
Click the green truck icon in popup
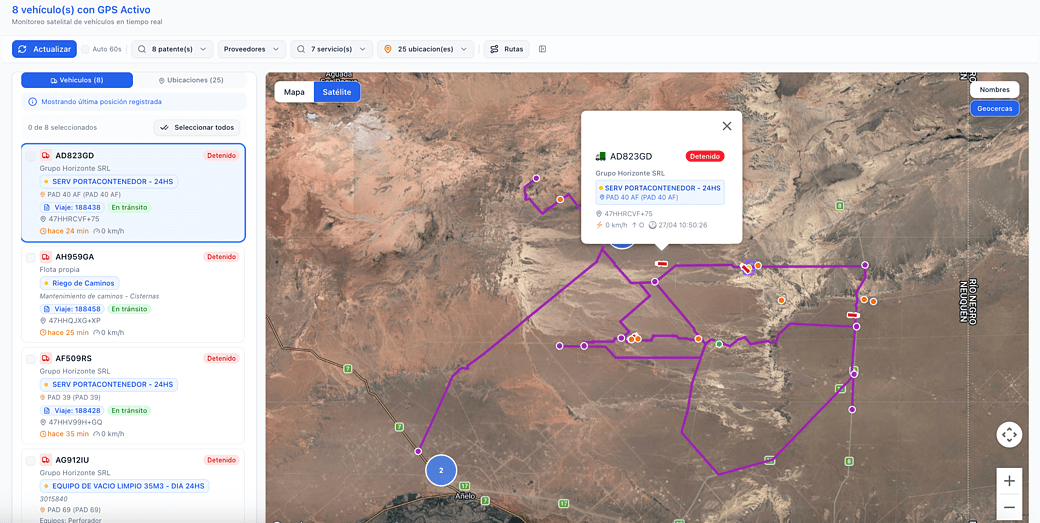tap(601, 157)
